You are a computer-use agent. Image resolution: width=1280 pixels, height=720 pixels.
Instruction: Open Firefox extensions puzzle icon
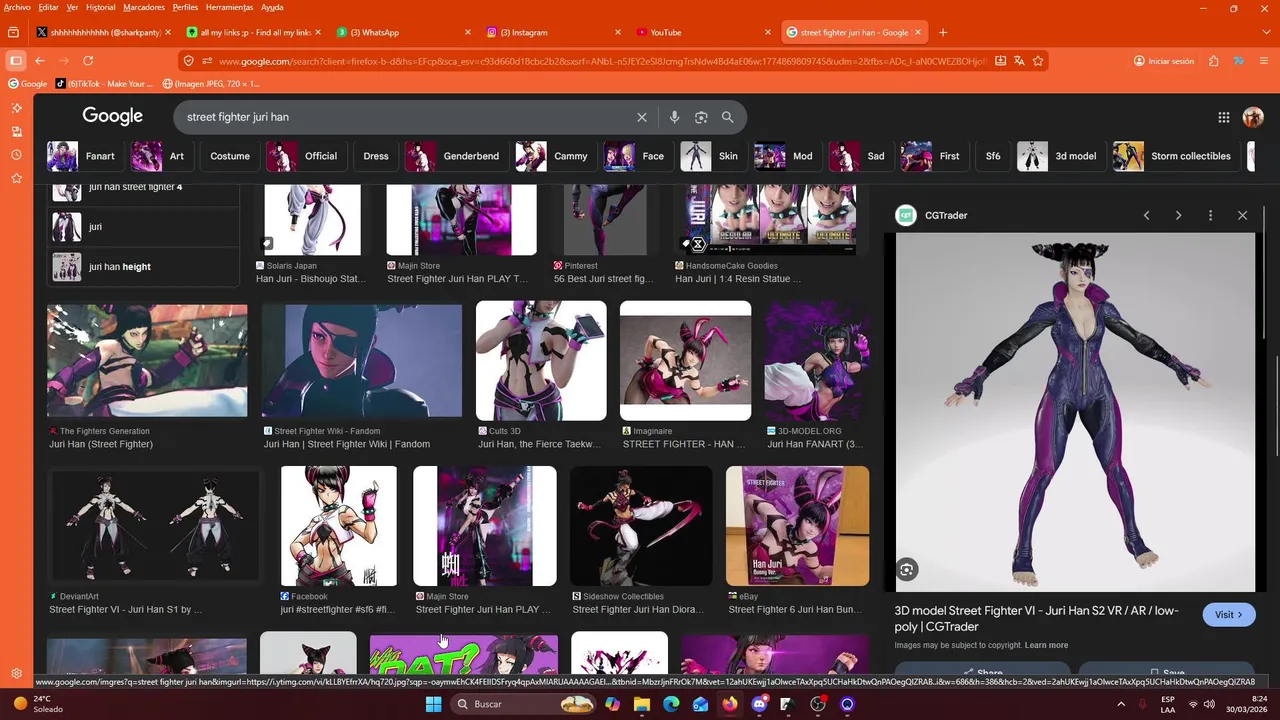[1213, 61]
